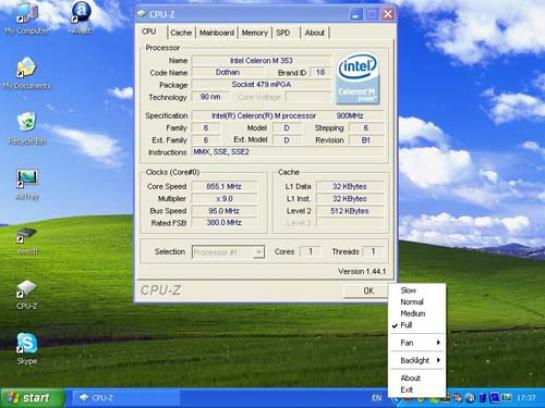Screen dimensions: 545x408
Task: Click the Level 2 value 512 KBytes
Action: 350,211
